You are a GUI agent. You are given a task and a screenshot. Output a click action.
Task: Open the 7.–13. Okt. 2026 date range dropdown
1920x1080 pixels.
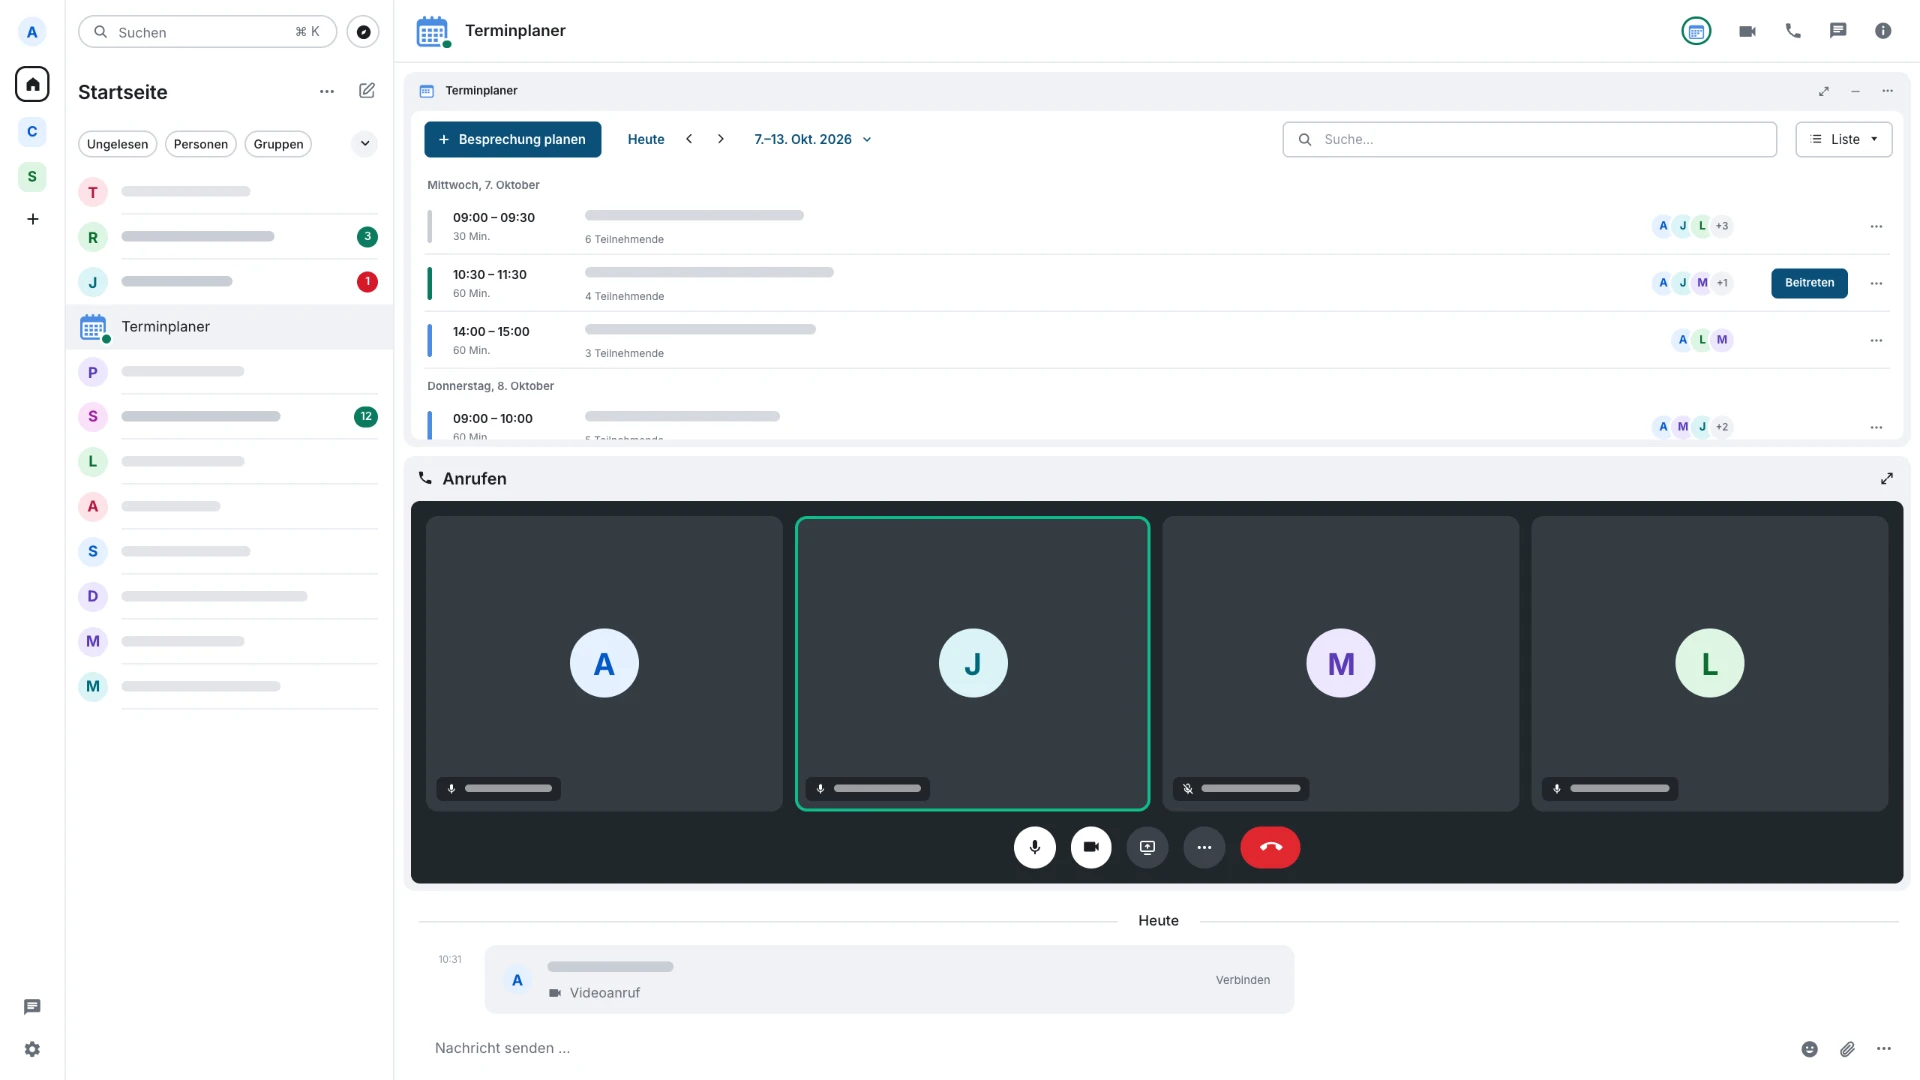coord(812,140)
